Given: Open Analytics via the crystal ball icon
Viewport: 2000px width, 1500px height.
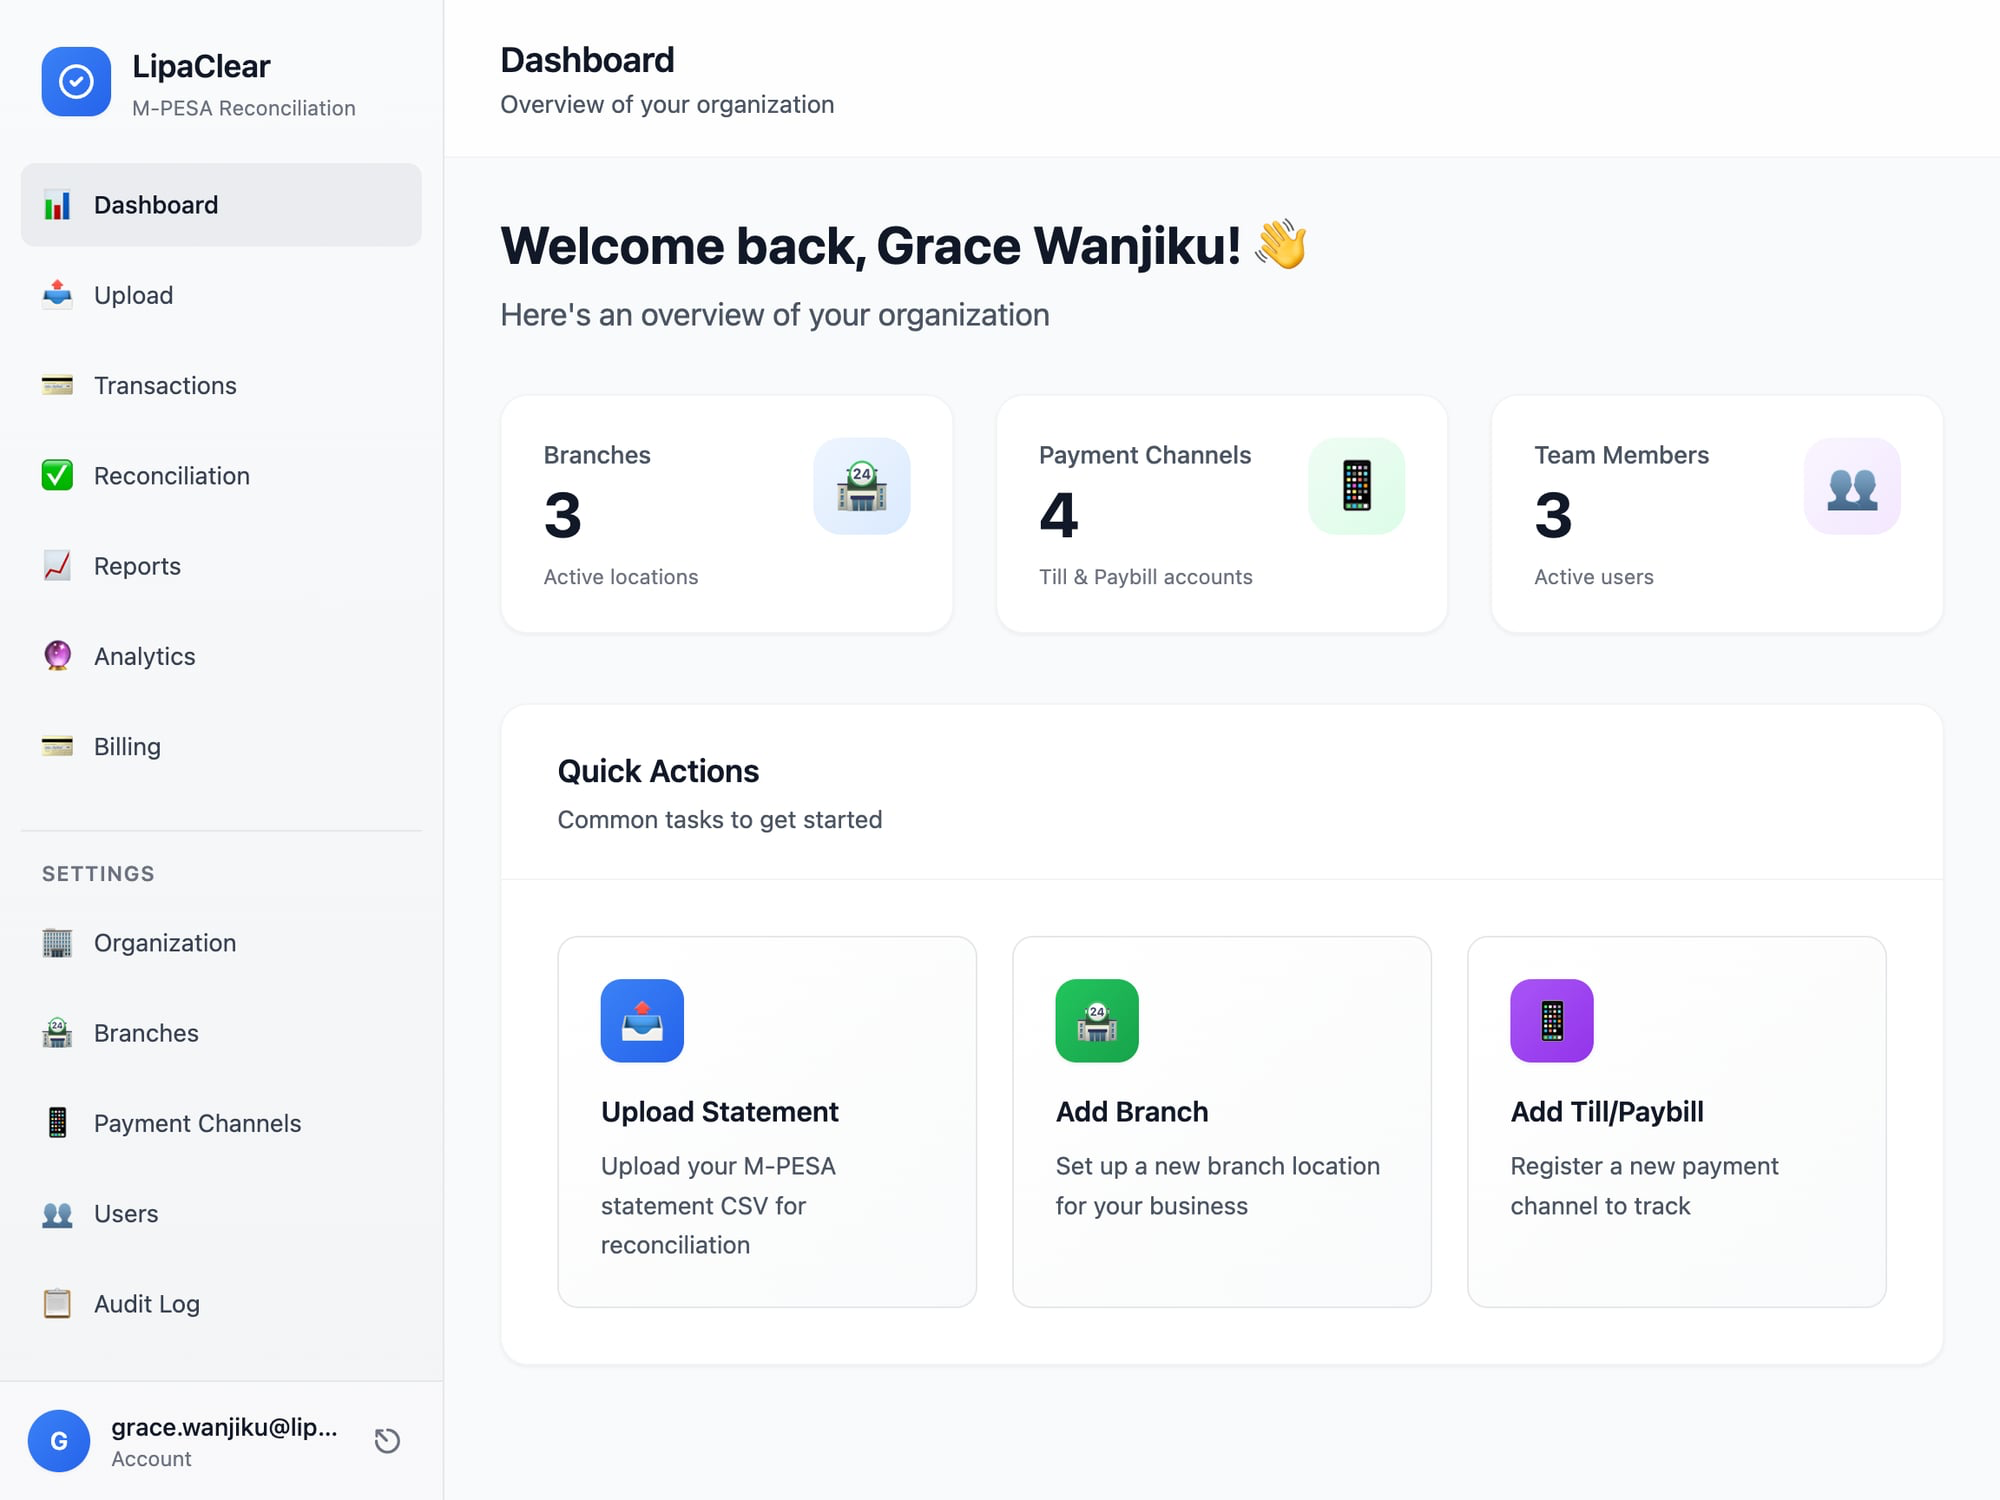Looking at the screenshot, I should [x=57, y=656].
